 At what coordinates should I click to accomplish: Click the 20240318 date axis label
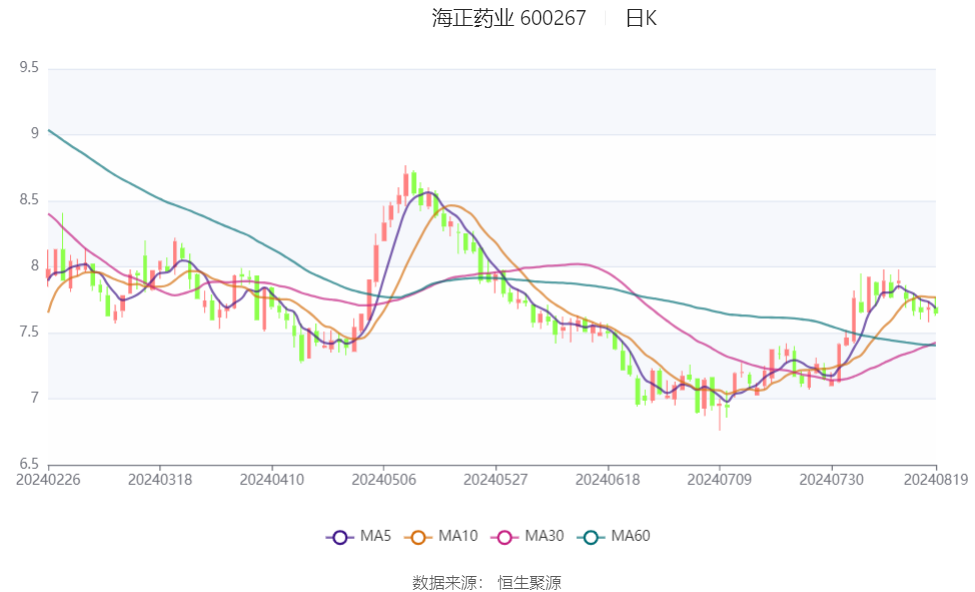160,479
